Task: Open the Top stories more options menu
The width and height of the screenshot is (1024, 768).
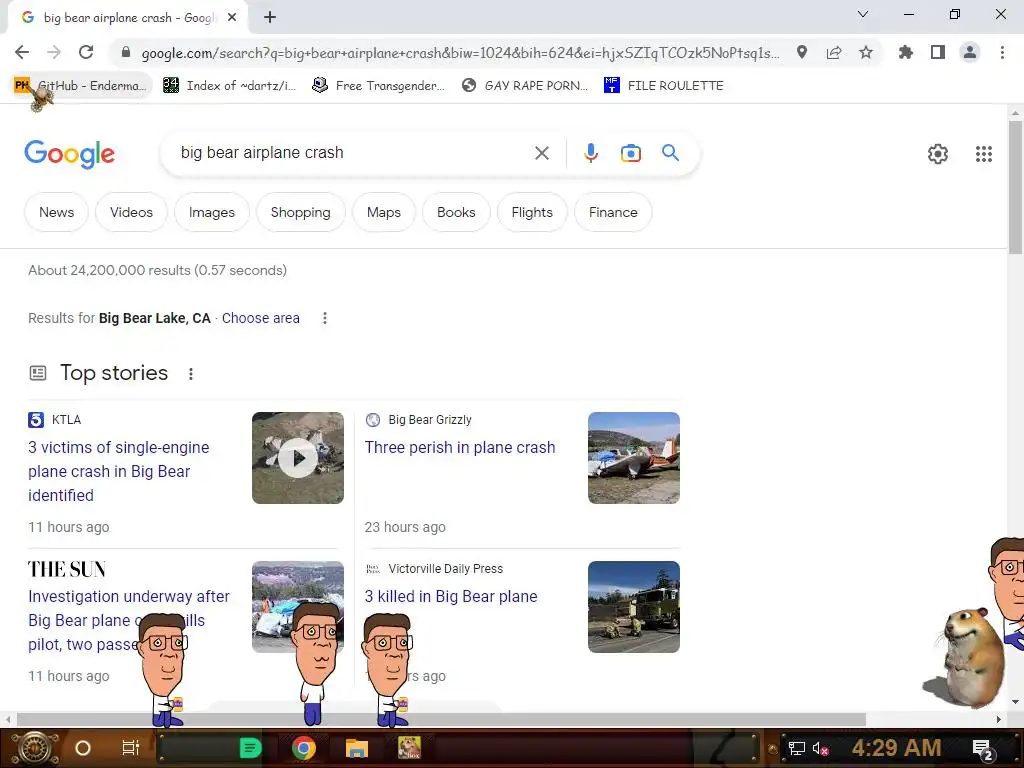Action: 191,374
